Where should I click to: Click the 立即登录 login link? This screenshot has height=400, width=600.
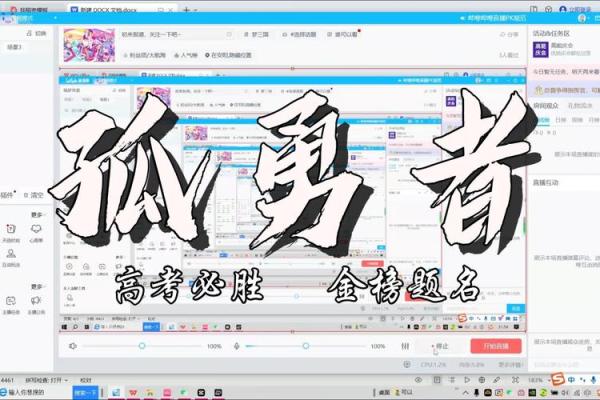[x=579, y=9]
